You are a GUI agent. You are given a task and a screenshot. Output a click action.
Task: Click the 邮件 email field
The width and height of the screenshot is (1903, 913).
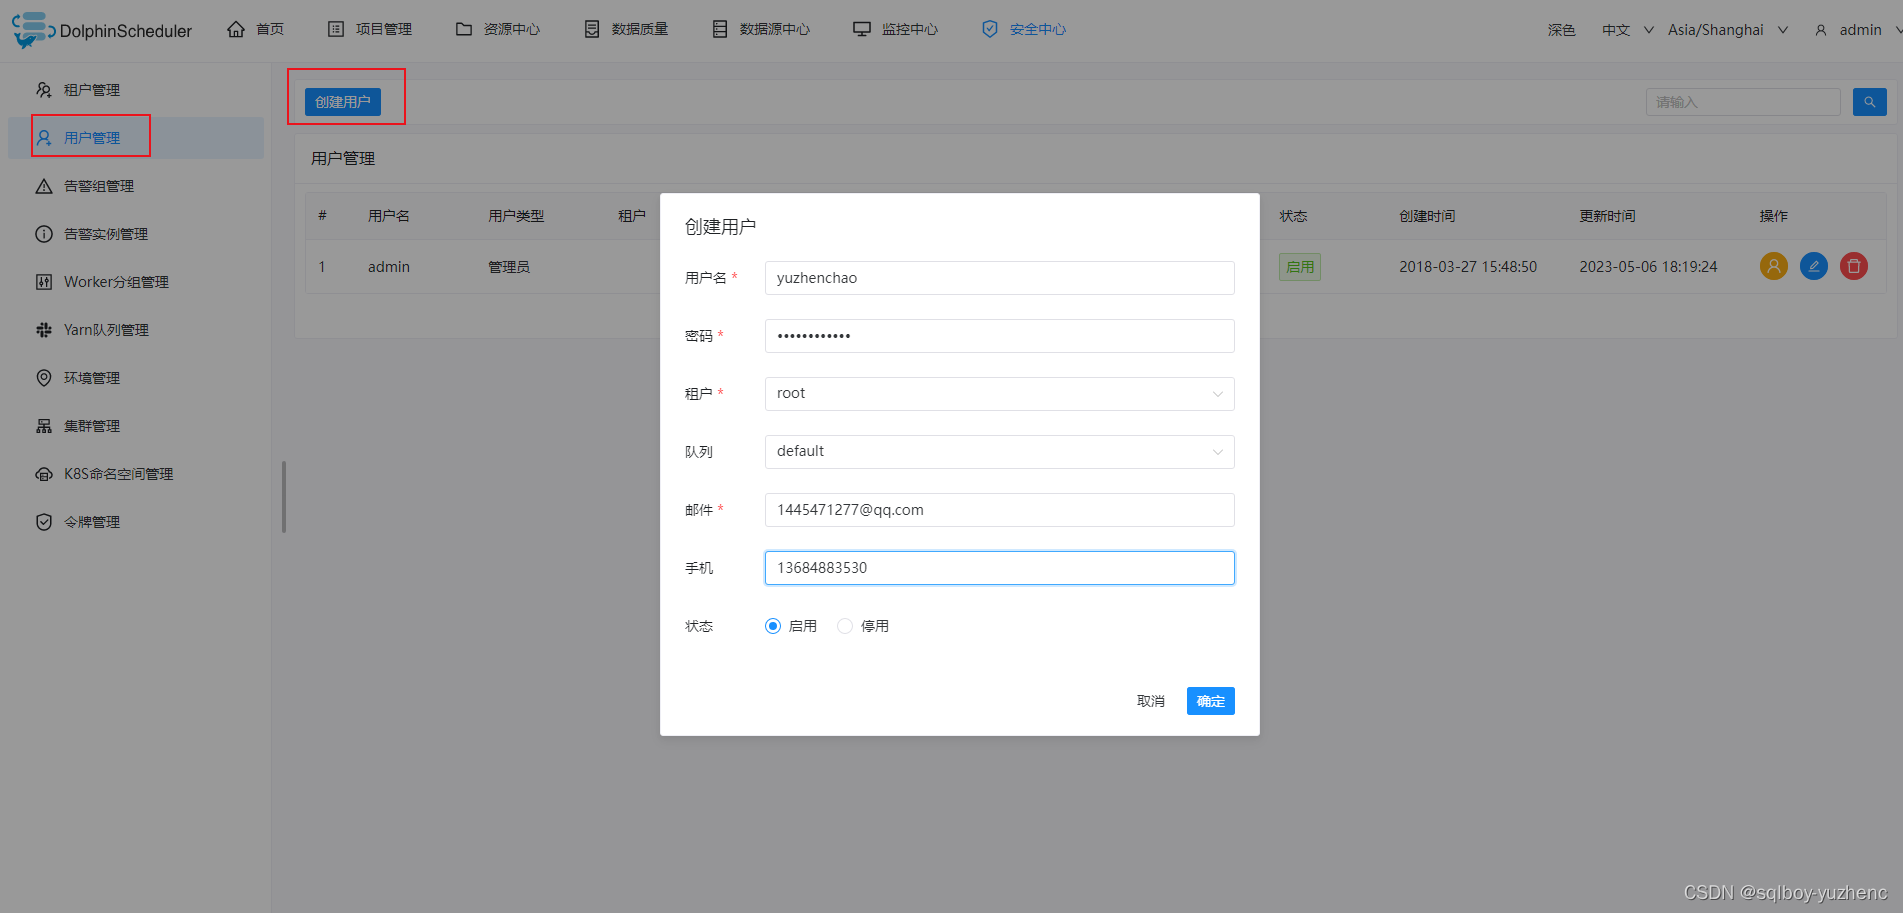(x=1000, y=510)
